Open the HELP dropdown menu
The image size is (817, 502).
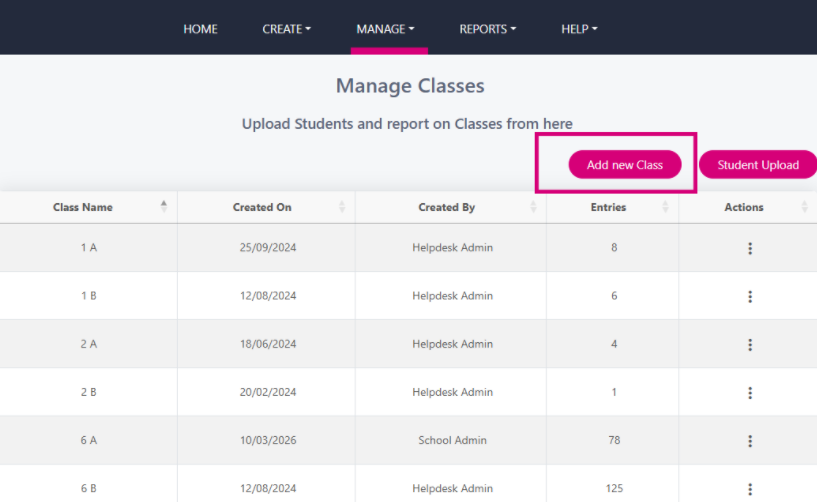coord(579,29)
